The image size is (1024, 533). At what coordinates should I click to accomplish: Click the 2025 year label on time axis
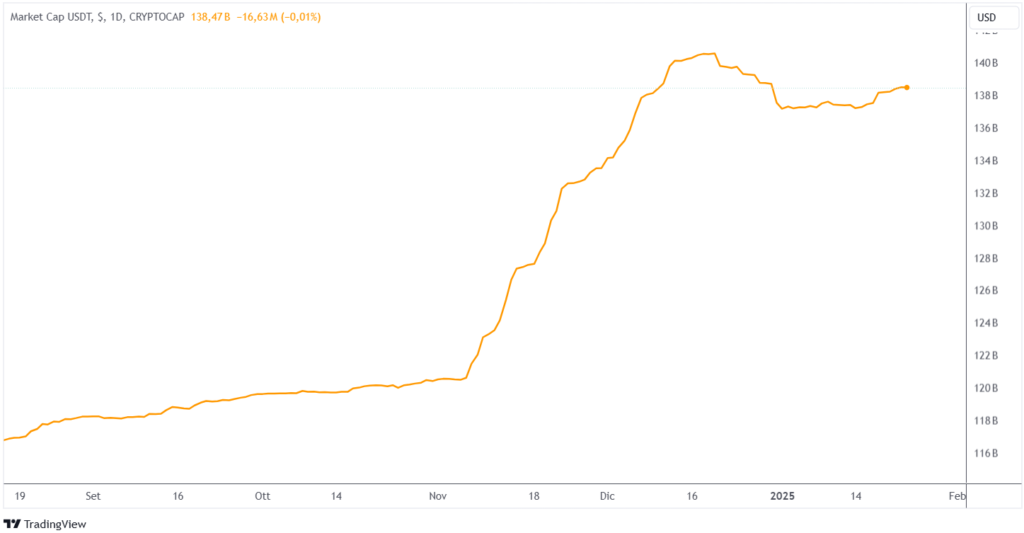pos(782,496)
